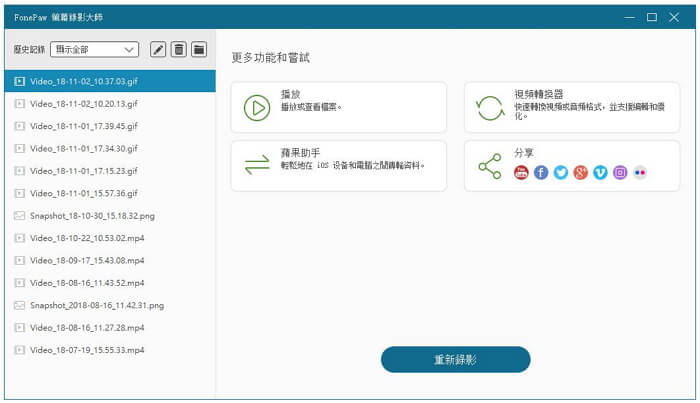The width and height of the screenshot is (700, 403).
Task: Select Video_18-08-16_11.27.28.mp4
Action: pos(110,328)
